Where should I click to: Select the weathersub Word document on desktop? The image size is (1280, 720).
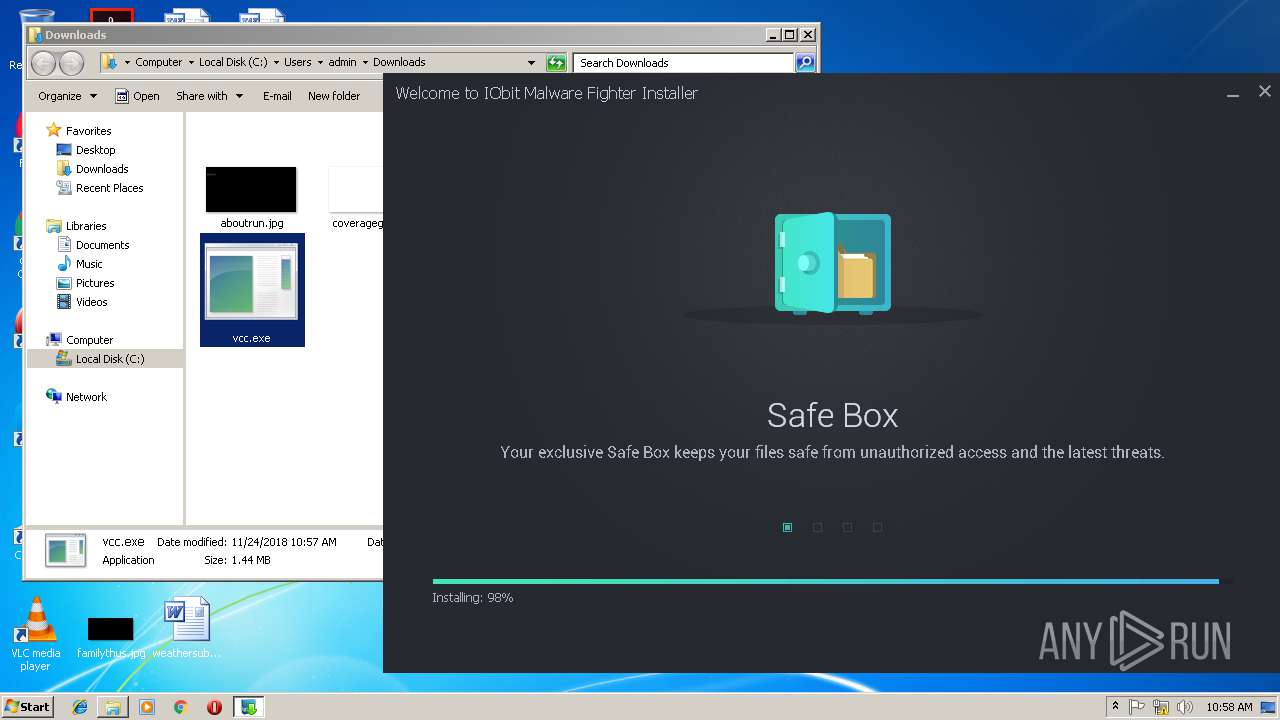tap(187, 628)
